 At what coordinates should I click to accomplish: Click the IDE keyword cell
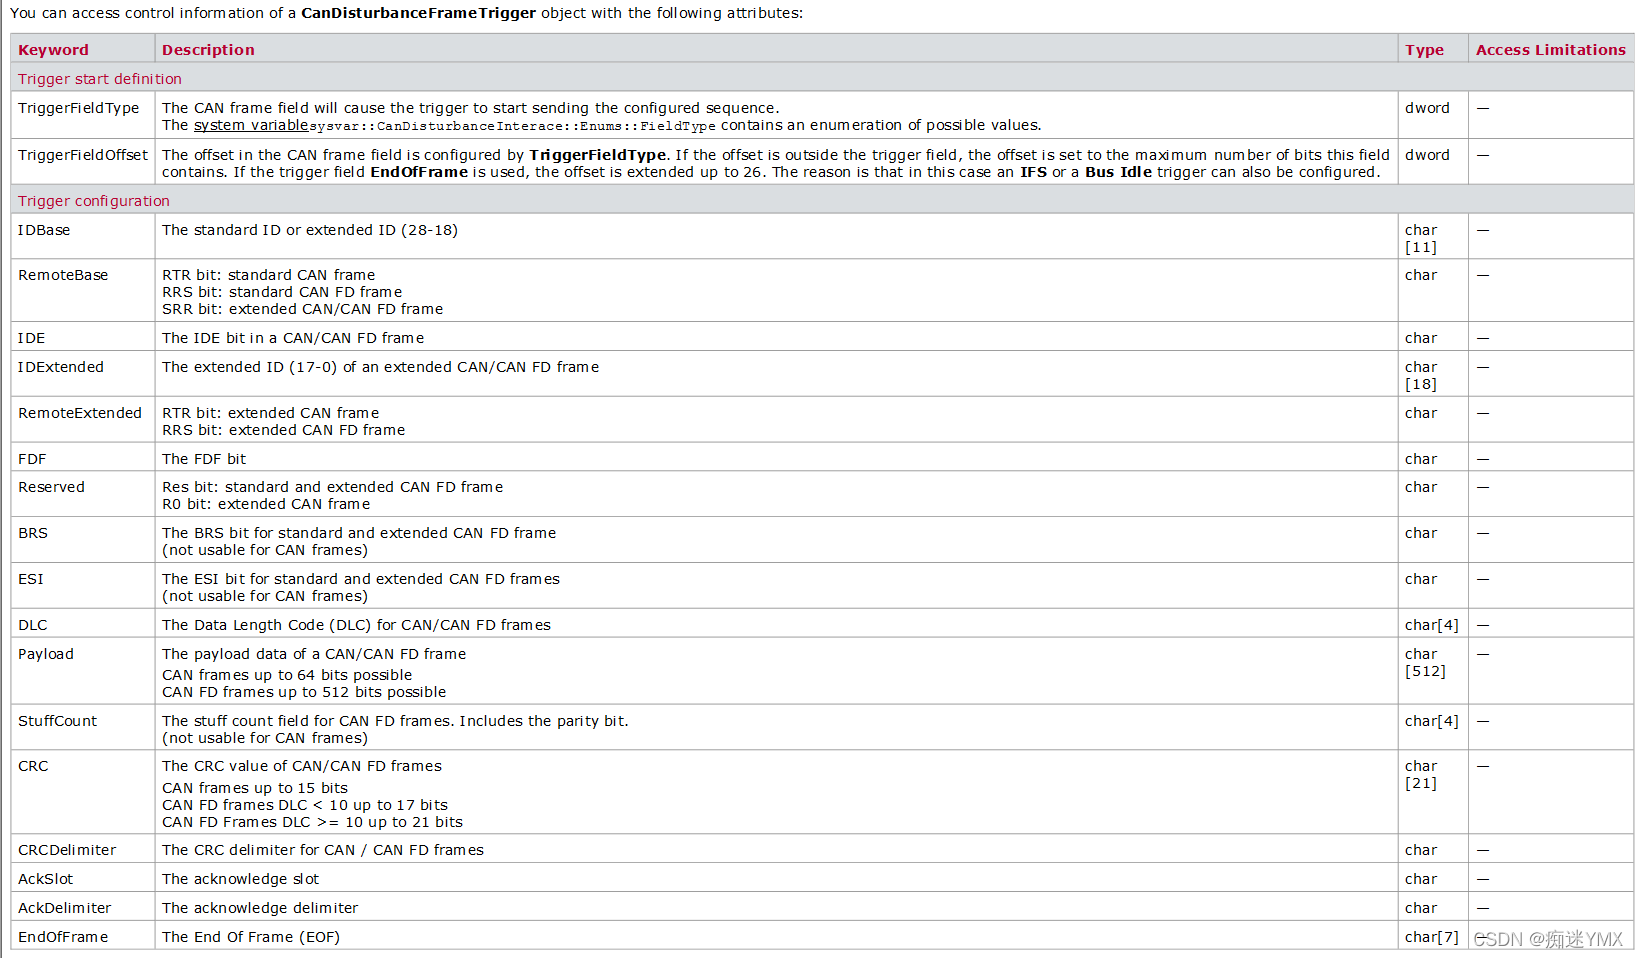pos(83,337)
